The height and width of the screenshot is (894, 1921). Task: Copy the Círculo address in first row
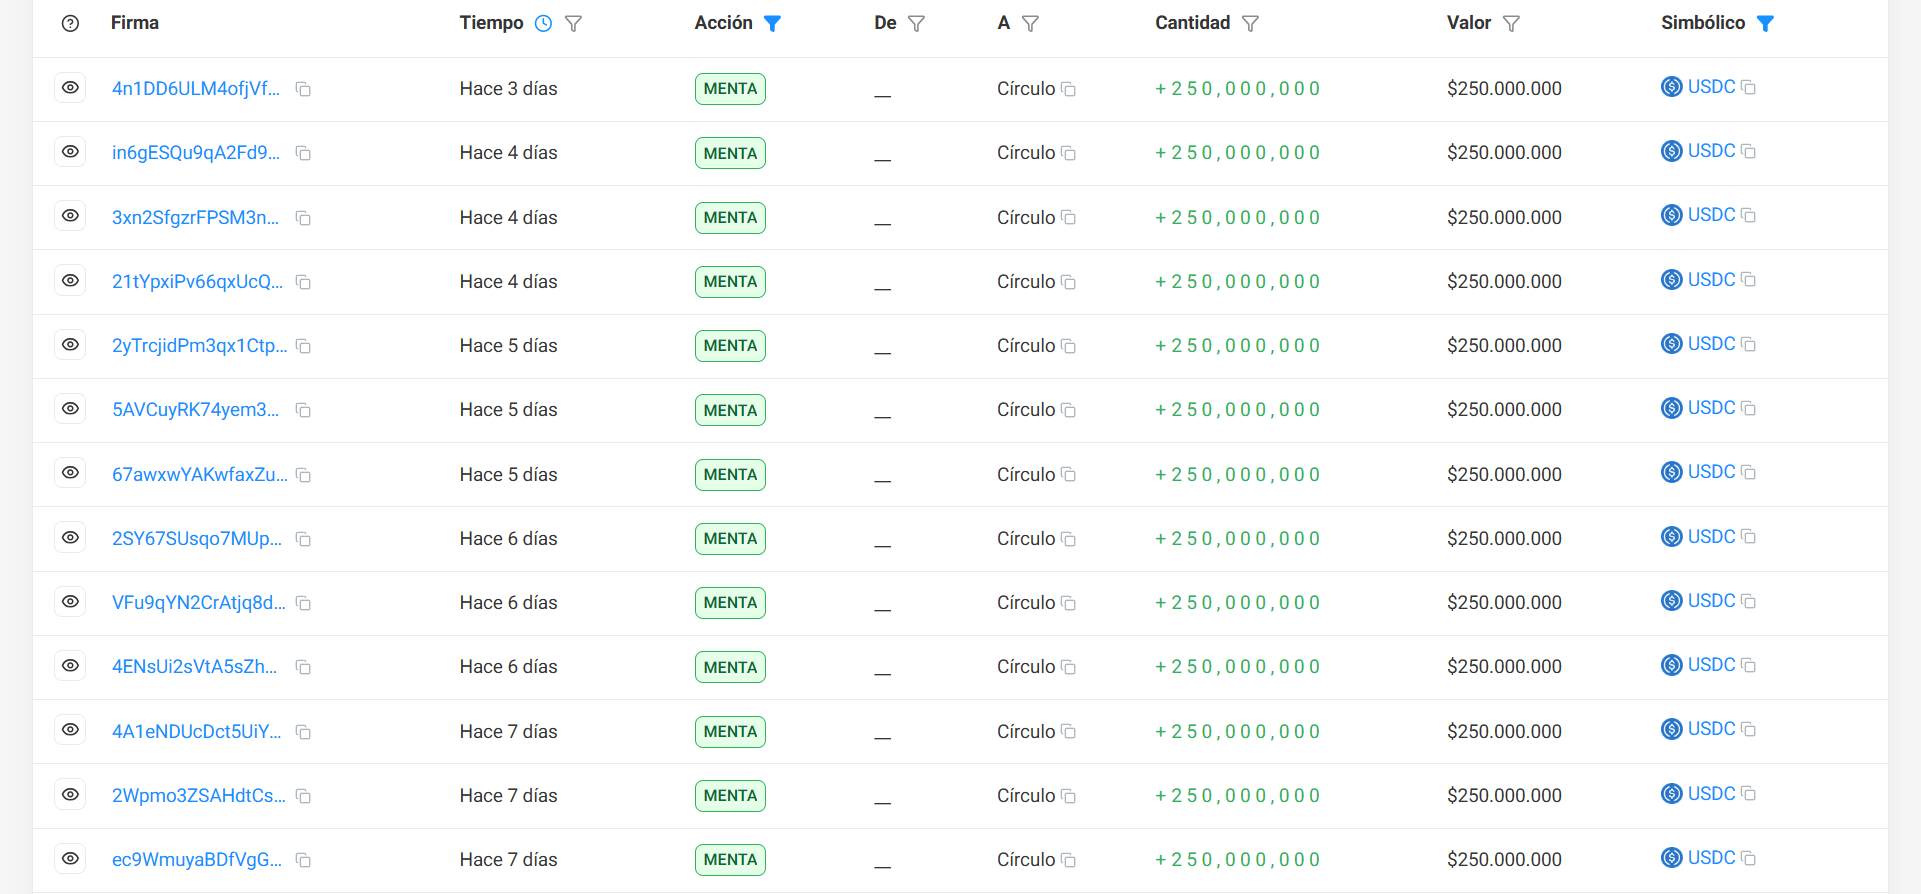coord(1068,90)
